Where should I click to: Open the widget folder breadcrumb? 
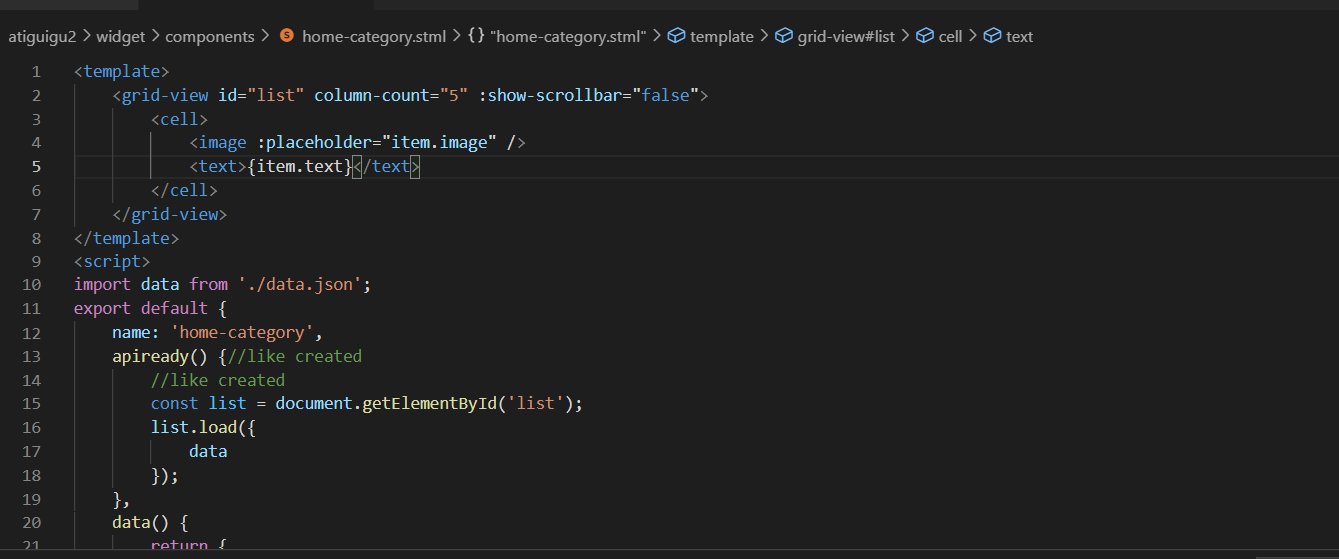pos(120,36)
